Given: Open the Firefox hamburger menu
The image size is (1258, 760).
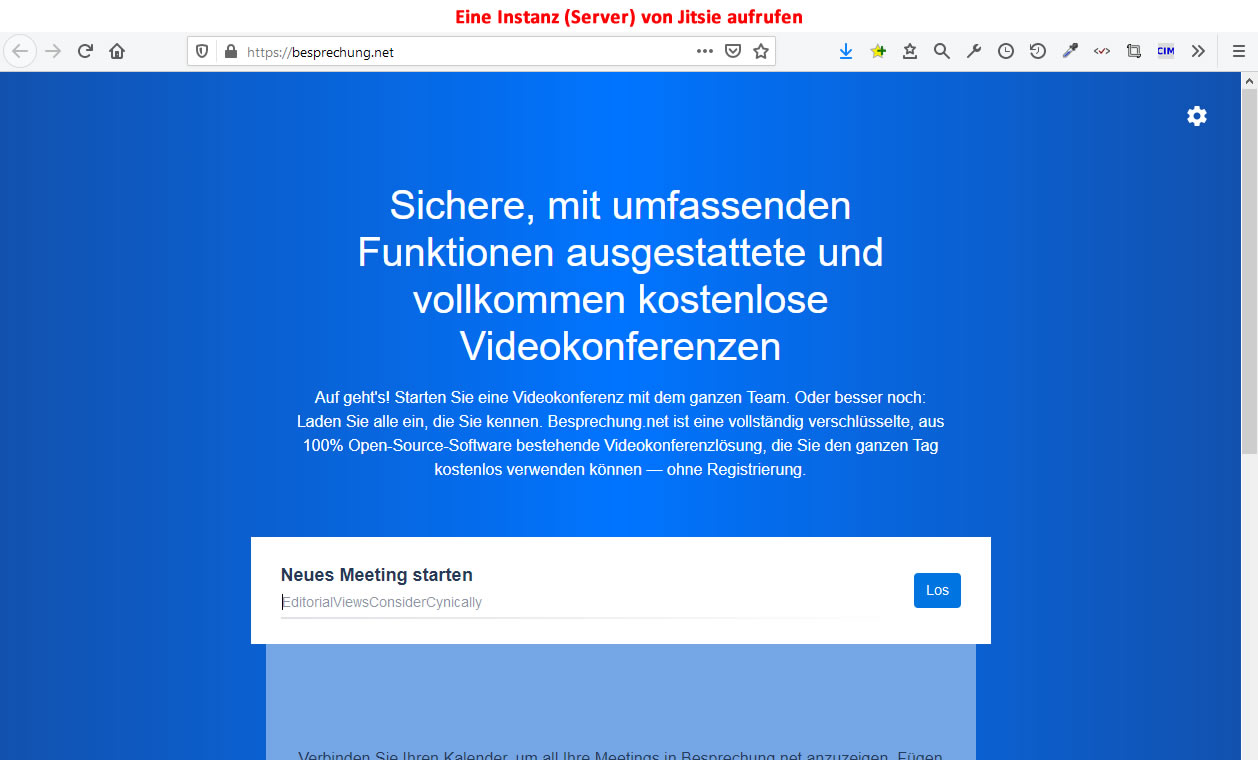Looking at the screenshot, I should pyautogui.click(x=1239, y=51).
